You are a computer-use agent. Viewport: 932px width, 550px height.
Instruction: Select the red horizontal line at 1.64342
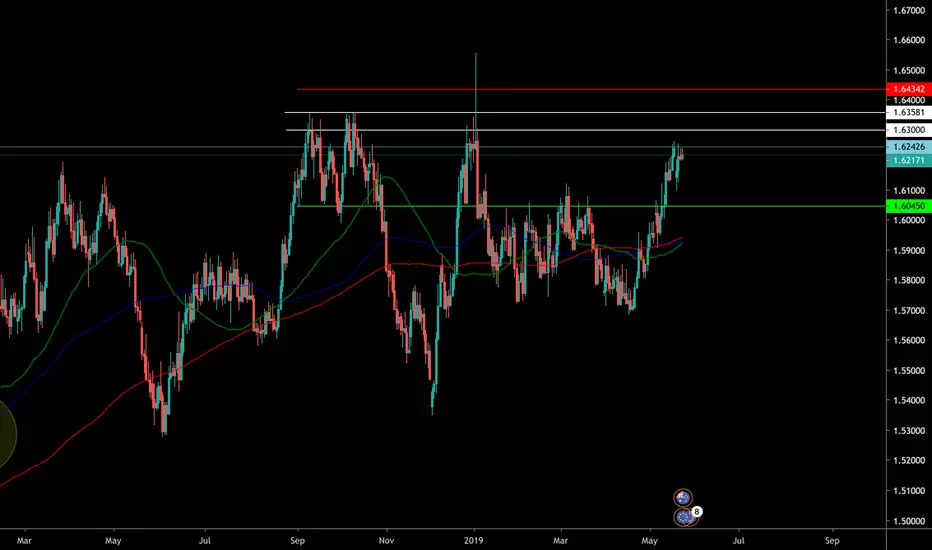coord(591,89)
